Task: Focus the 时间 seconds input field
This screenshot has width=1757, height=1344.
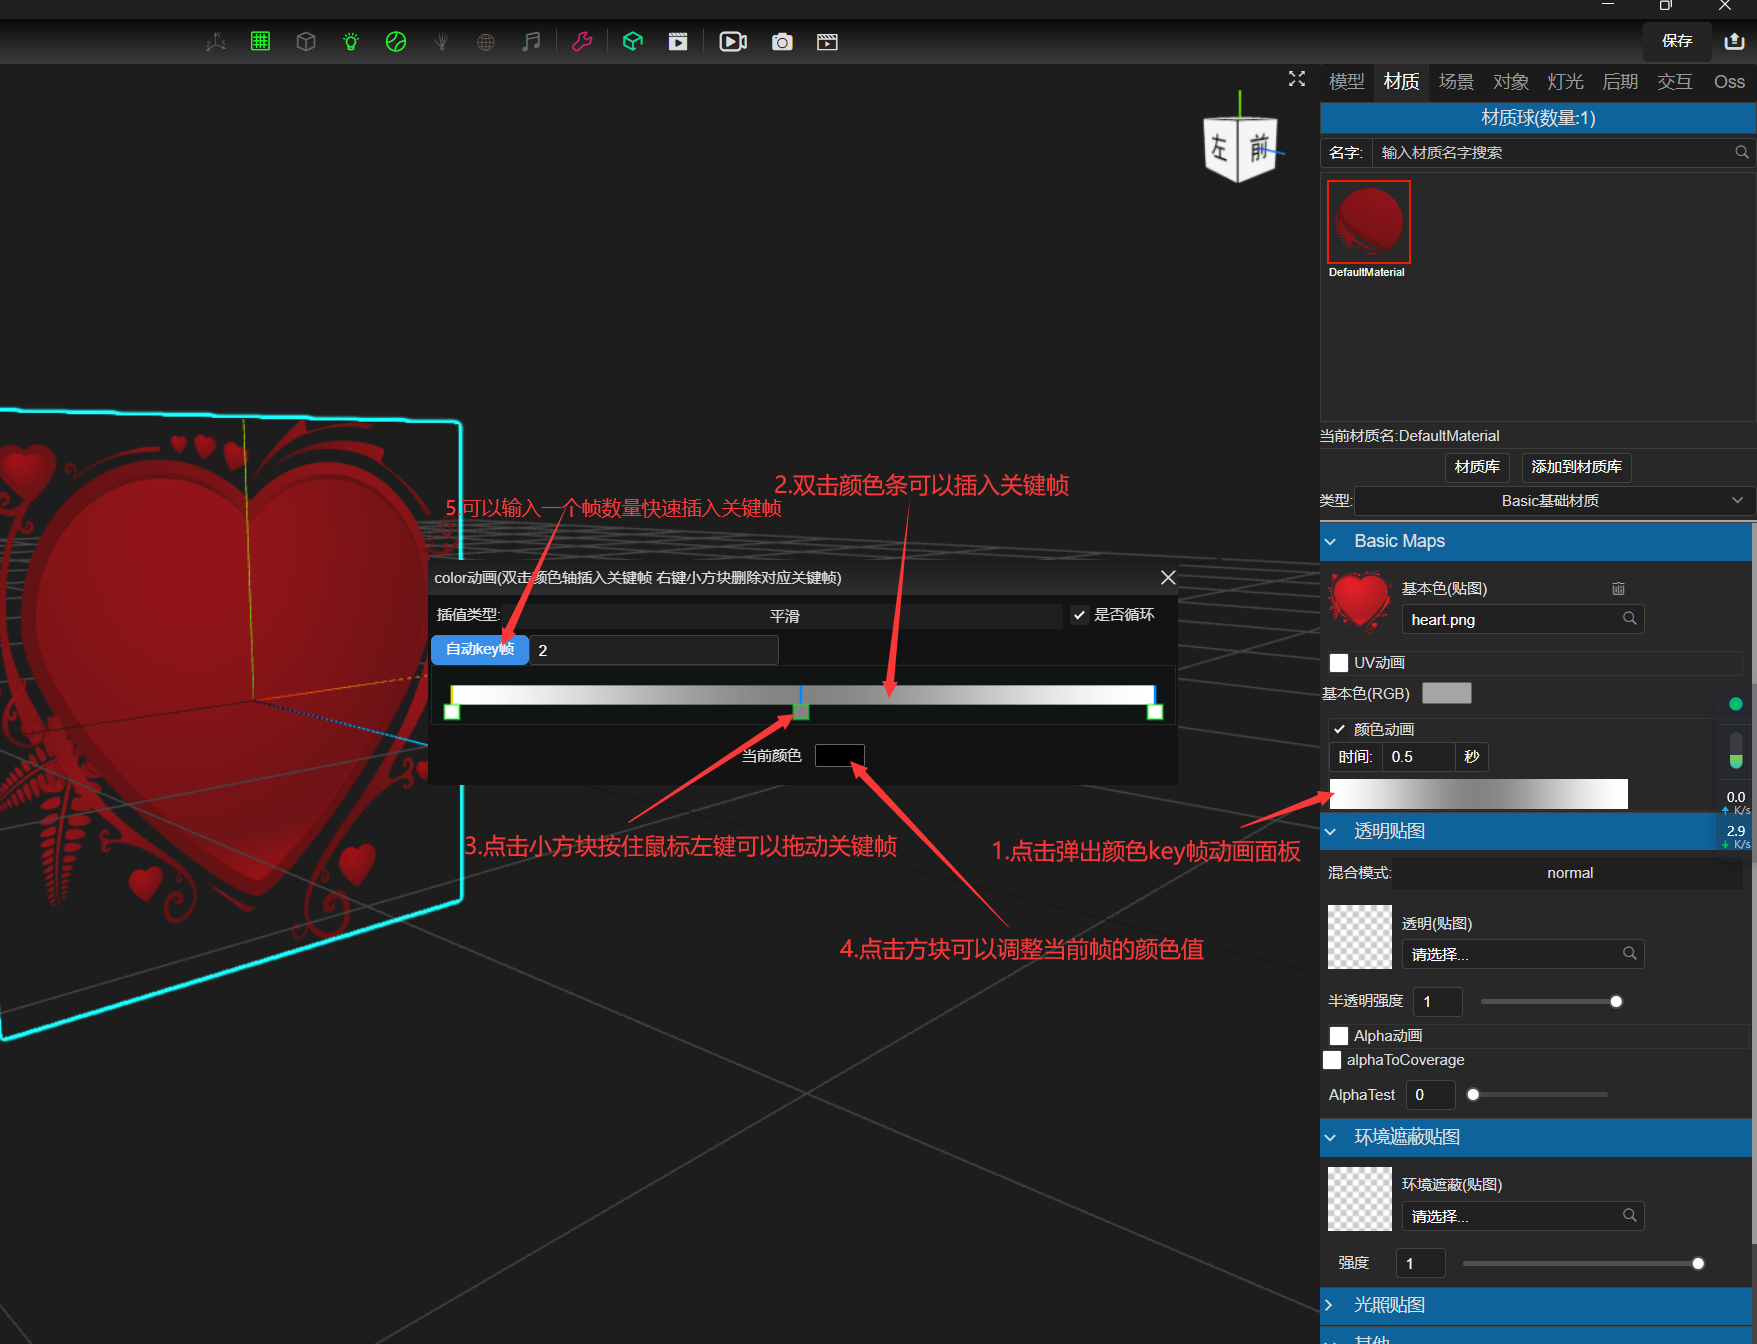Action: [1417, 757]
